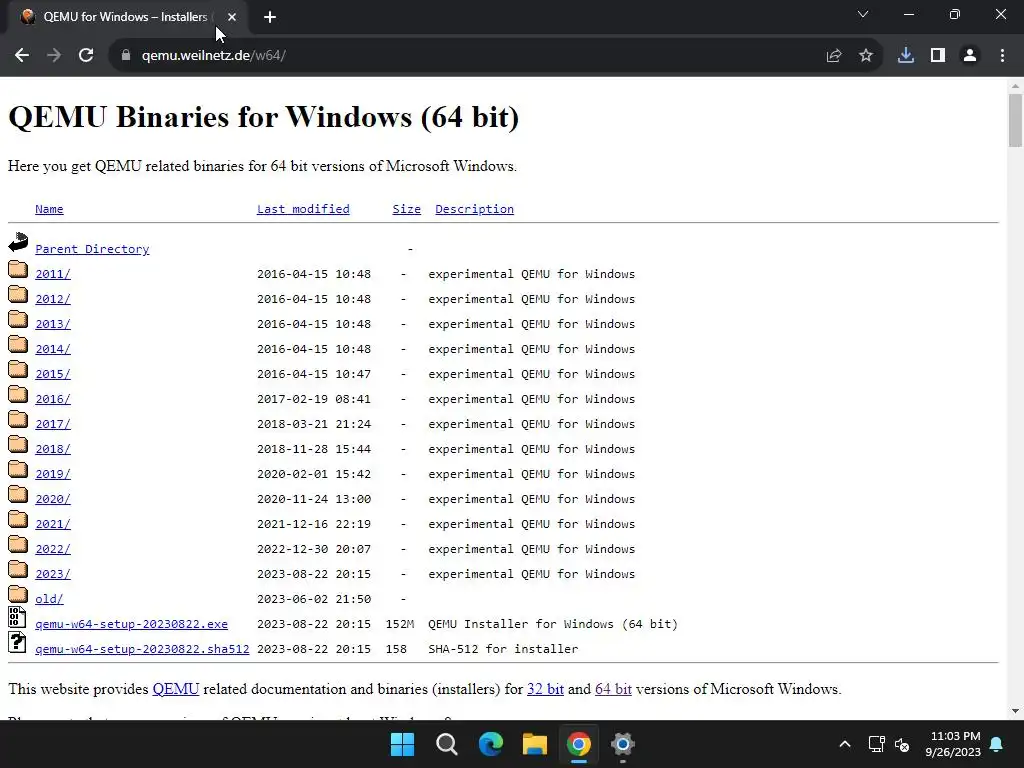Download qemu-w64-setup-20230822.exe

click(131, 624)
